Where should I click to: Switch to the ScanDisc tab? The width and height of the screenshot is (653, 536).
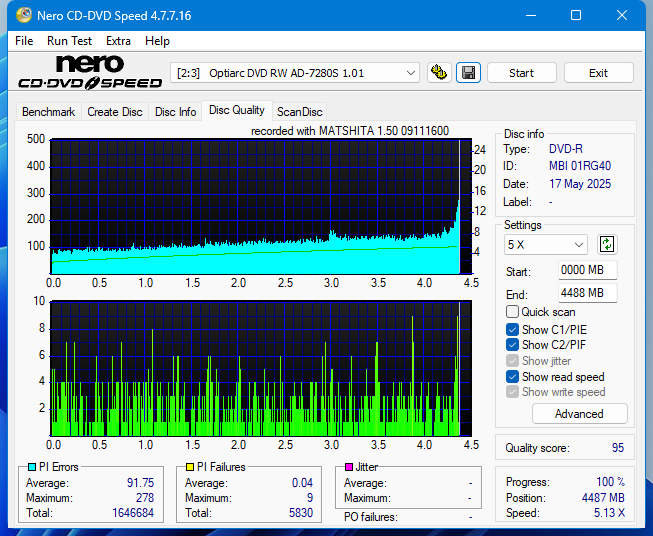[x=299, y=112]
